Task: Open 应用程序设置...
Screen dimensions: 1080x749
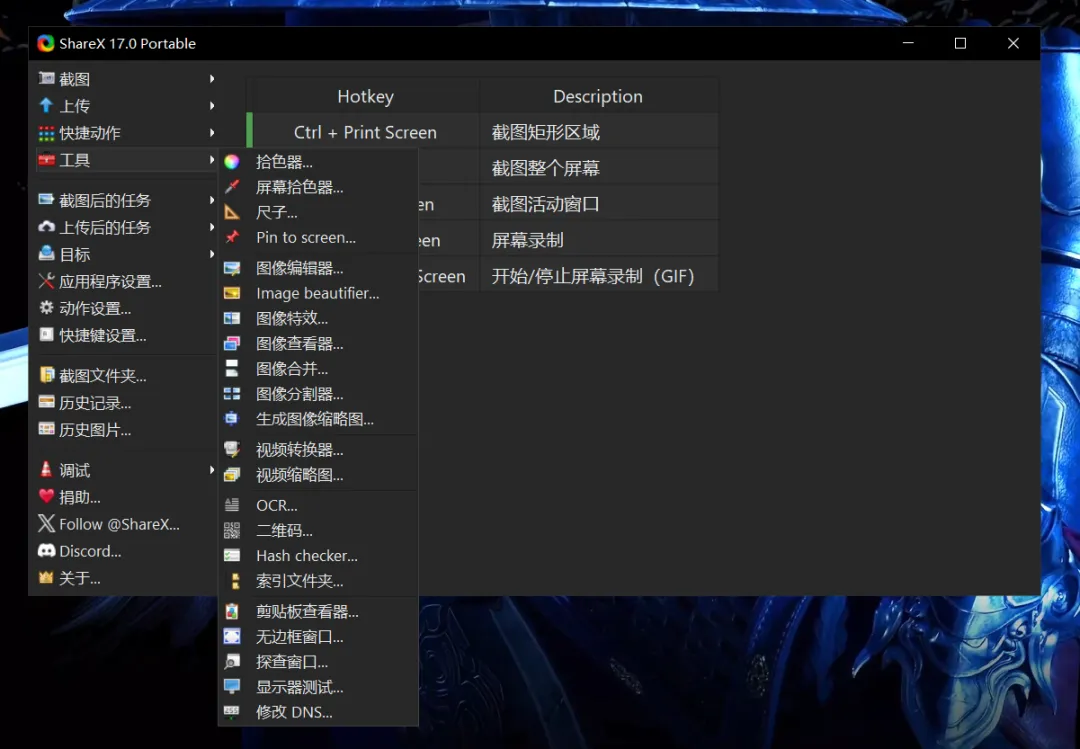Action: pos(127,281)
